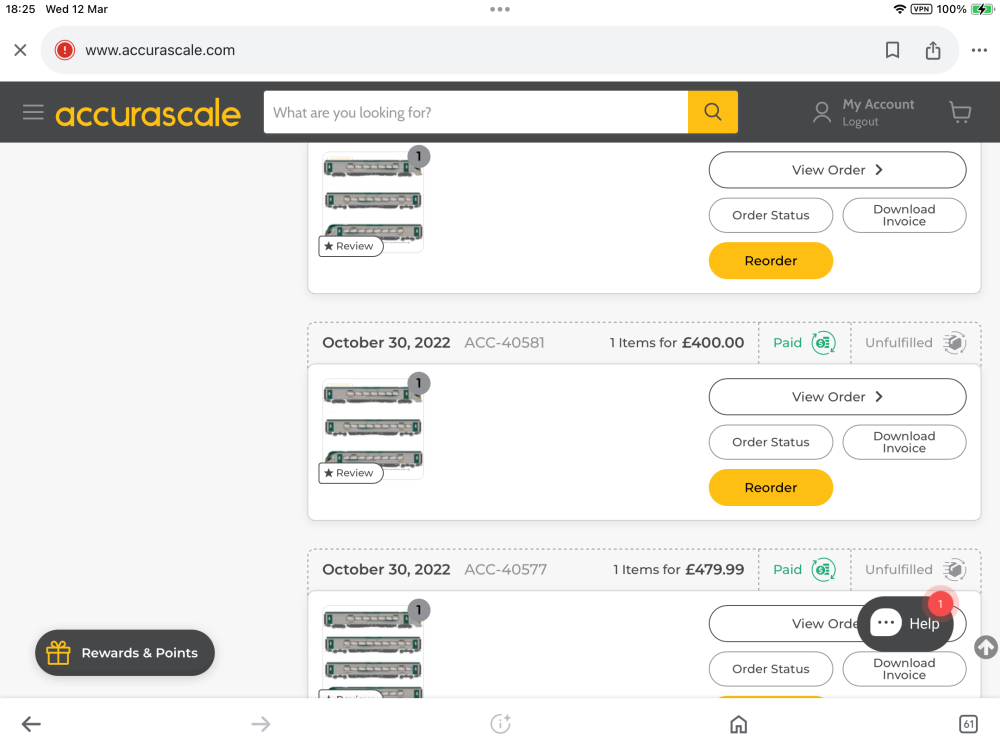Download Invoice for order ACC-40581
The image size is (1000, 750).
click(x=904, y=442)
